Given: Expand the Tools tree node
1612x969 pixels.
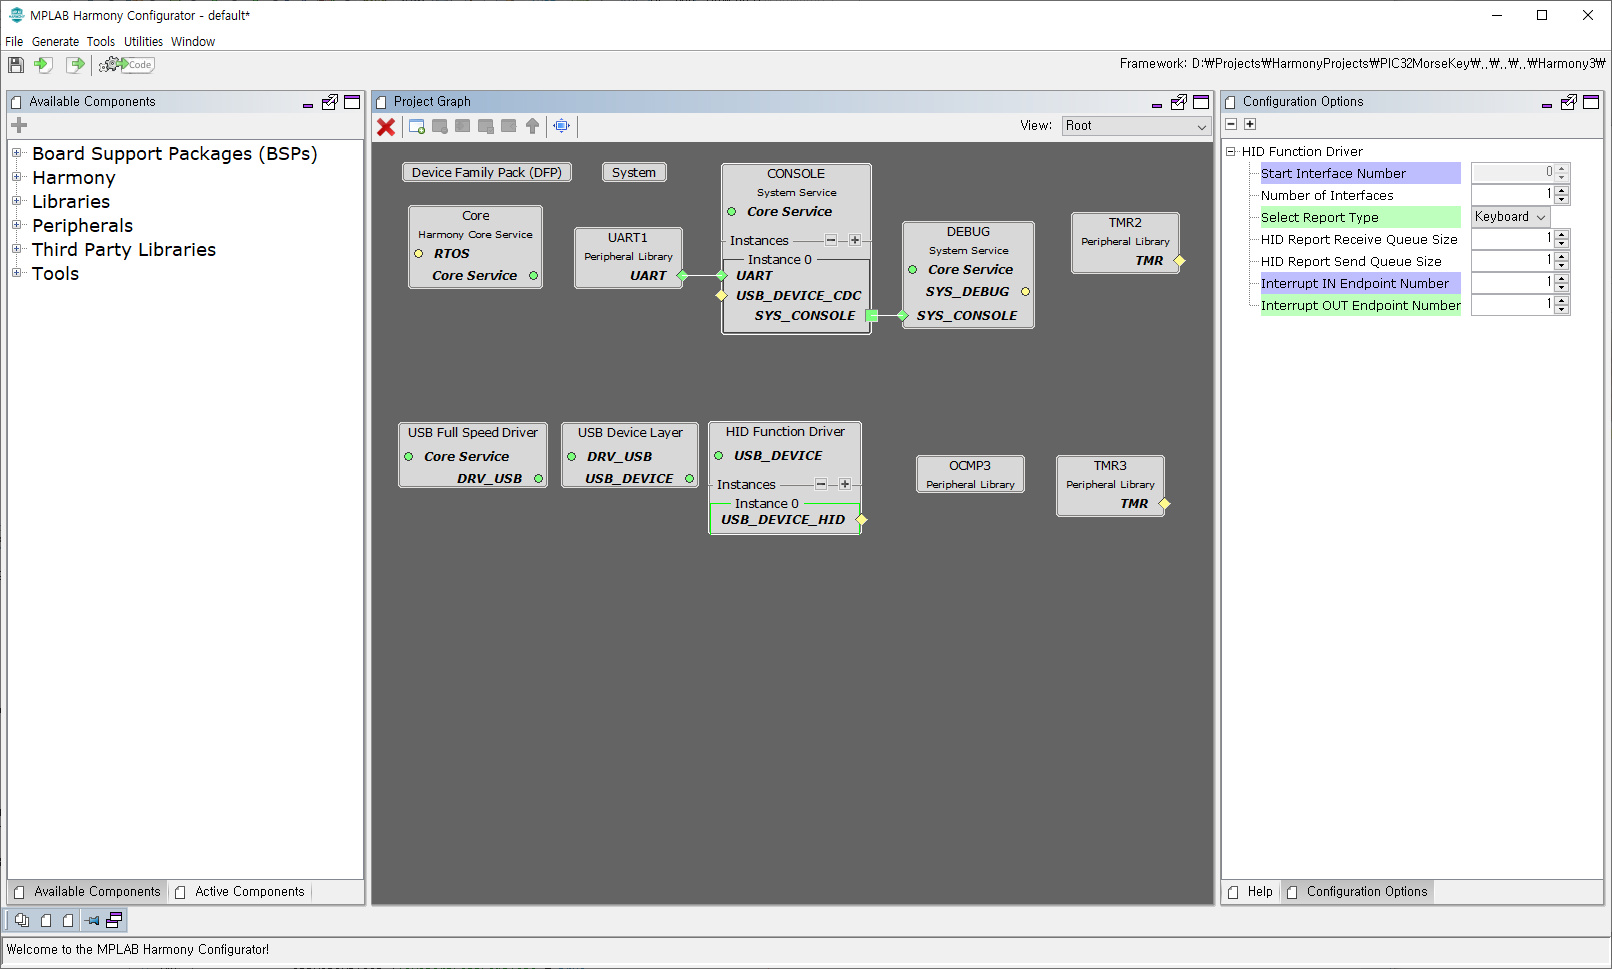Looking at the screenshot, I should tap(17, 273).
